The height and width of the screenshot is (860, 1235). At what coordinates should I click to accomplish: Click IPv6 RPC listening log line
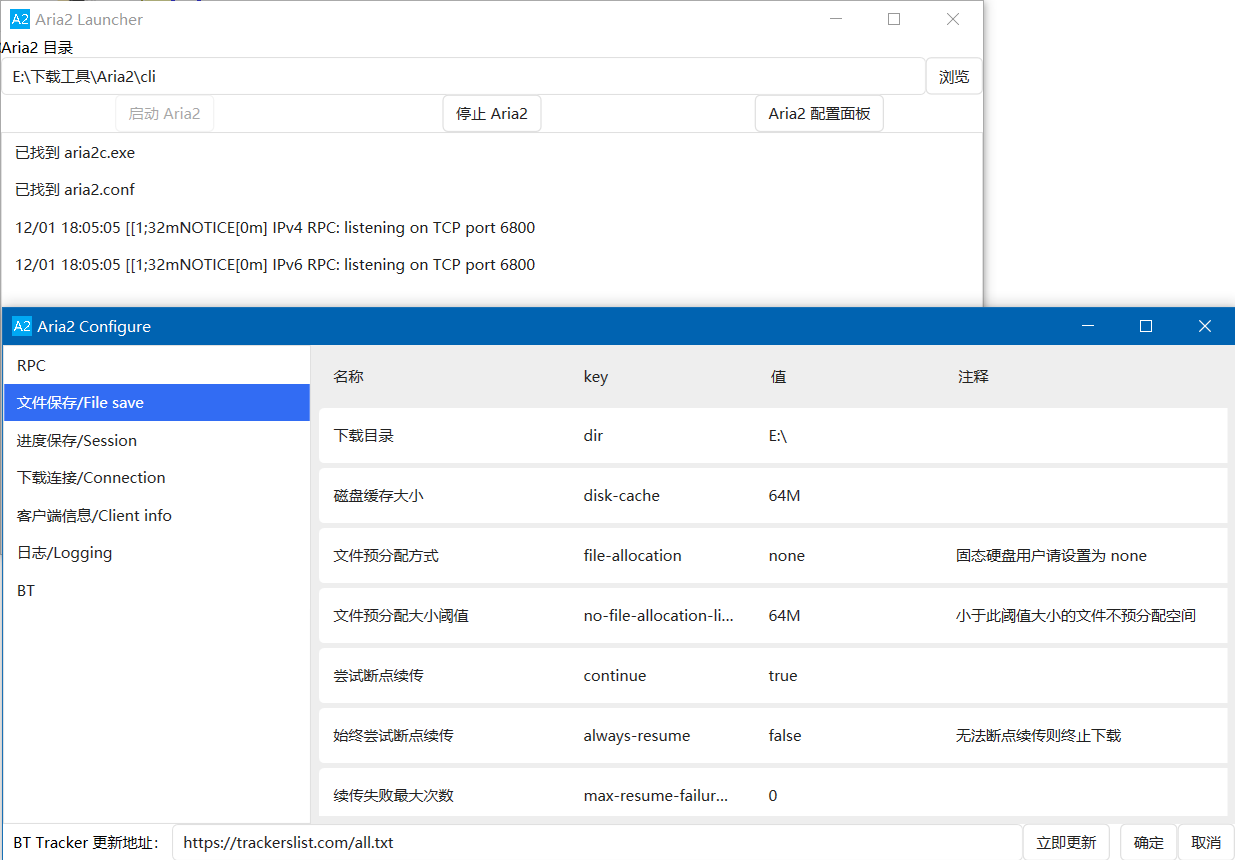[275, 265]
